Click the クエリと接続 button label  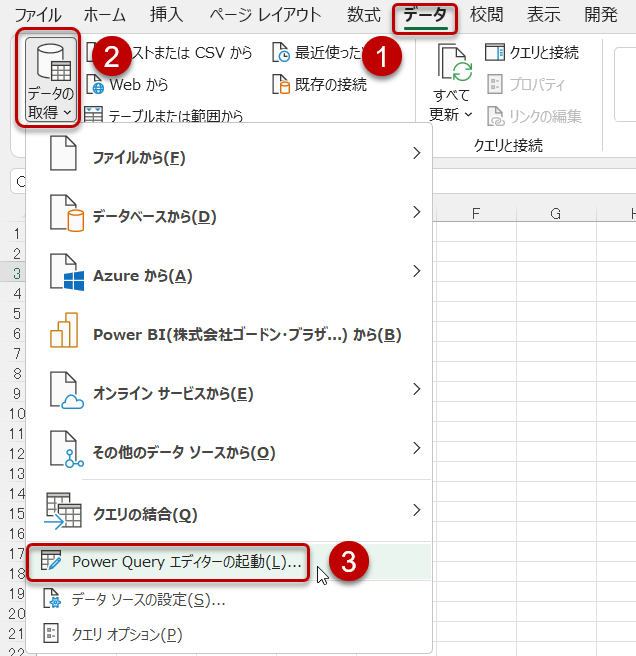pyautogui.click(x=544, y=52)
